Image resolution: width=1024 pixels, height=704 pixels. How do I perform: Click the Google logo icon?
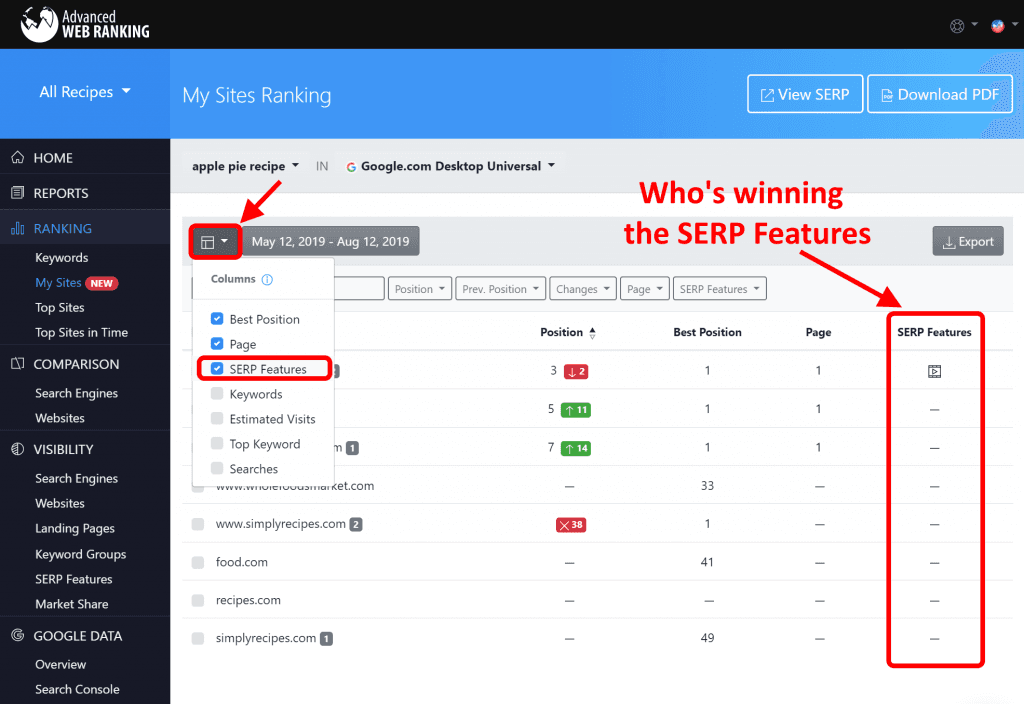point(351,167)
